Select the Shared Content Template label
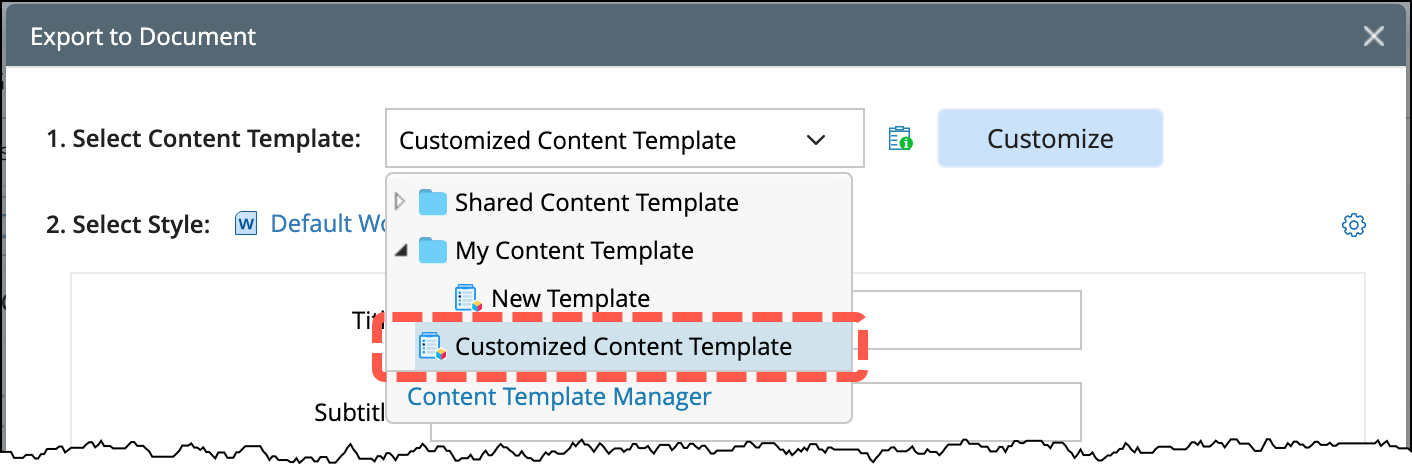This screenshot has height=464, width=1412. [596, 202]
